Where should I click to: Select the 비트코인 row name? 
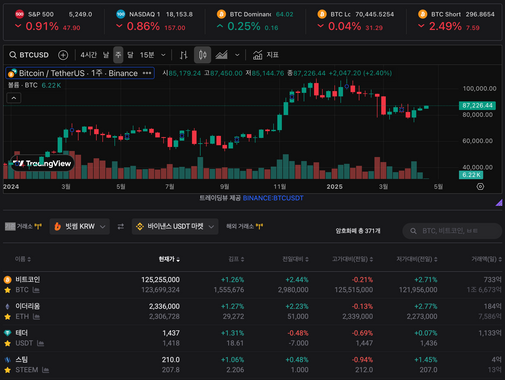[28, 280]
